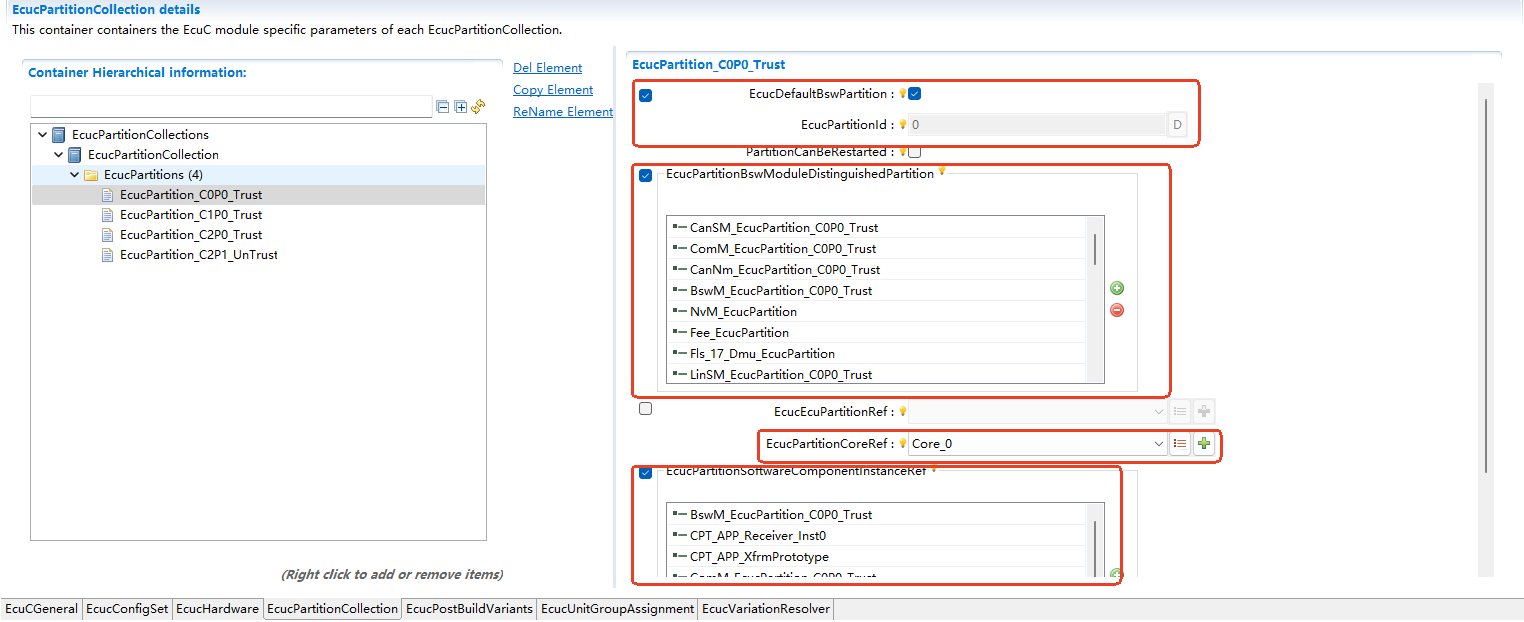Click red remove icon in the DistinguishedPartition list
The image size is (1524, 622).
(1117, 310)
